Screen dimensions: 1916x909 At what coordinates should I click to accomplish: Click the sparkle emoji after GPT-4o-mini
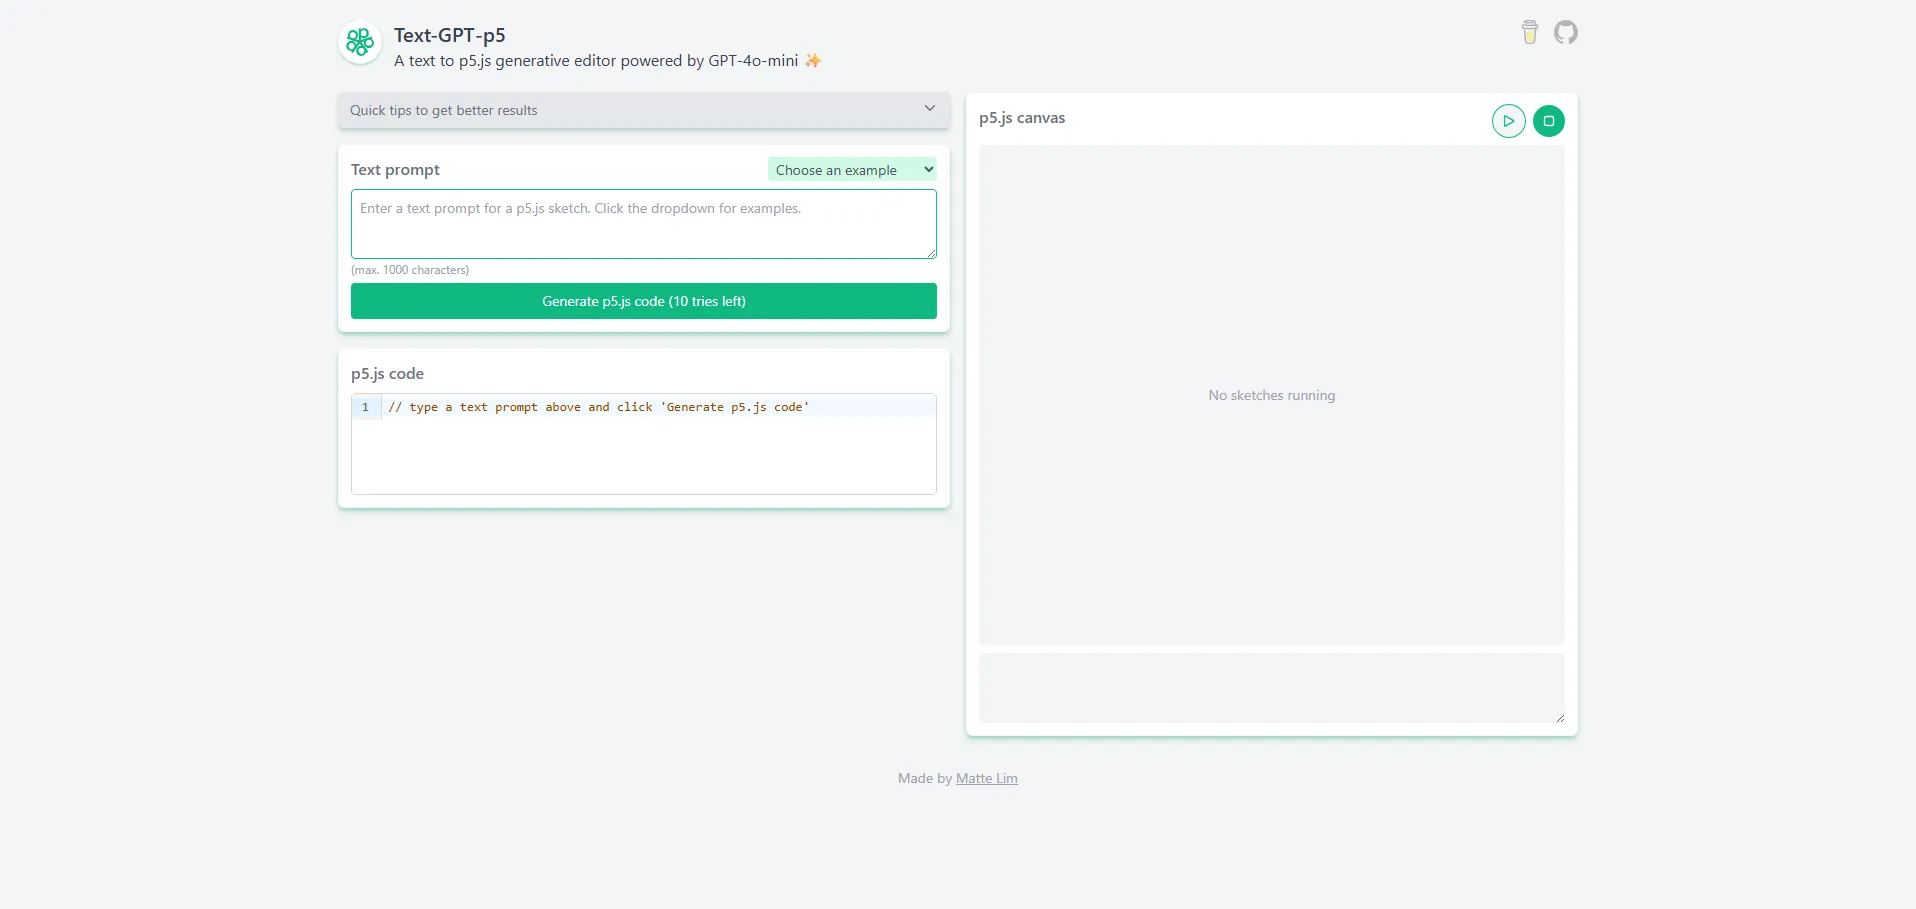(x=813, y=61)
